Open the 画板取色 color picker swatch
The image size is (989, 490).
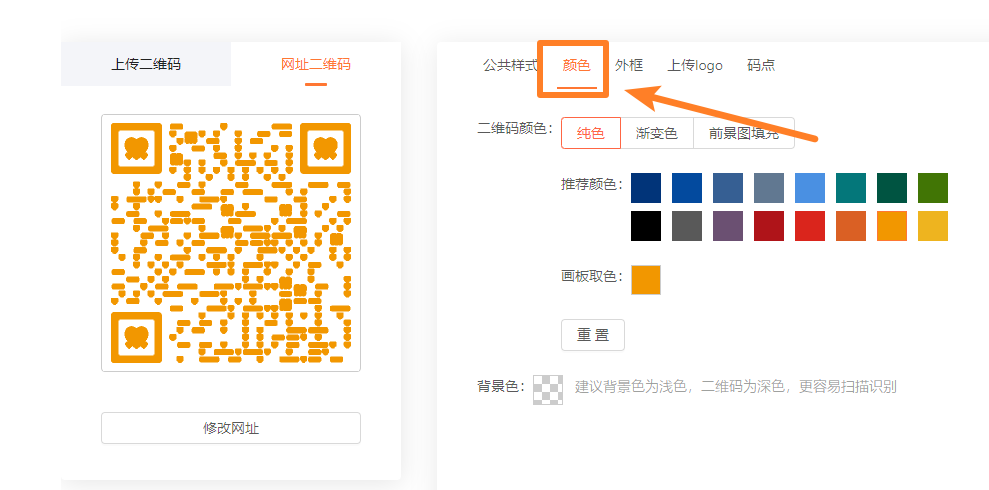pyautogui.click(x=646, y=280)
